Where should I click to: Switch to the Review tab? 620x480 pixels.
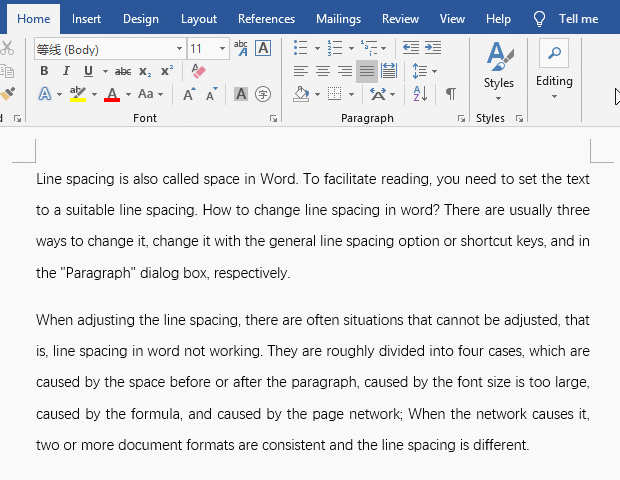tap(400, 19)
